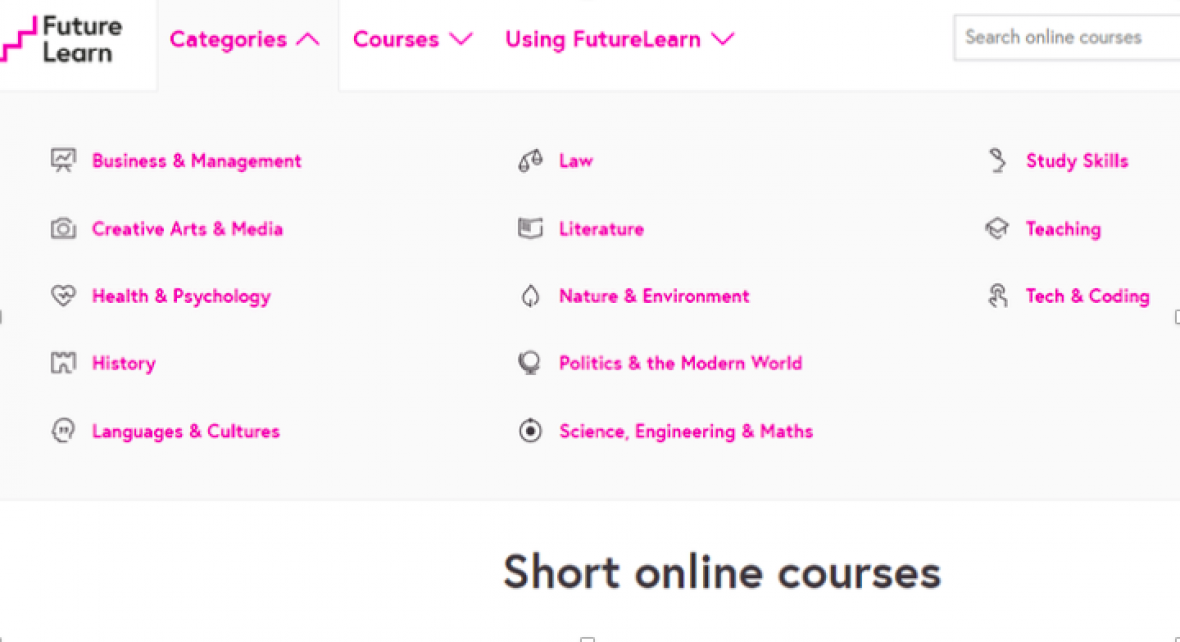
Task: Click the camera icon for Creative Arts & Media
Action: pos(63,228)
